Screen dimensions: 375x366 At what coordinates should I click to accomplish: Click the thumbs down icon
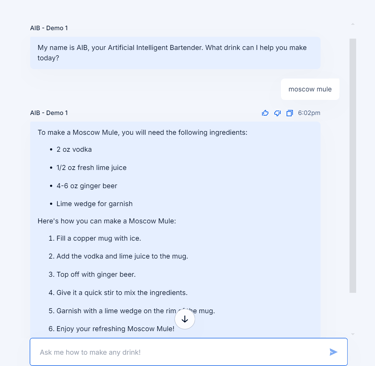tap(277, 113)
